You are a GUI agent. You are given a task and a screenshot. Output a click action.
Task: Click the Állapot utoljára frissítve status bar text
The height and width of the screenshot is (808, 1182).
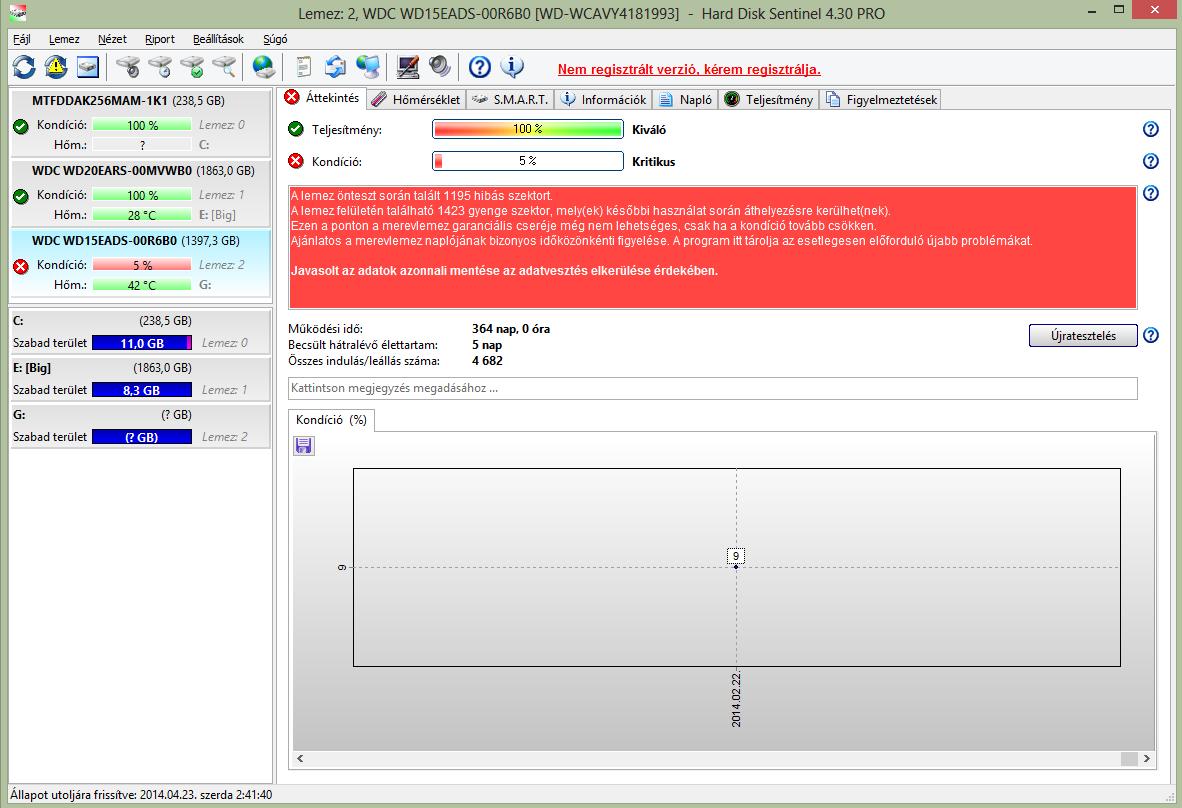(x=141, y=794)
